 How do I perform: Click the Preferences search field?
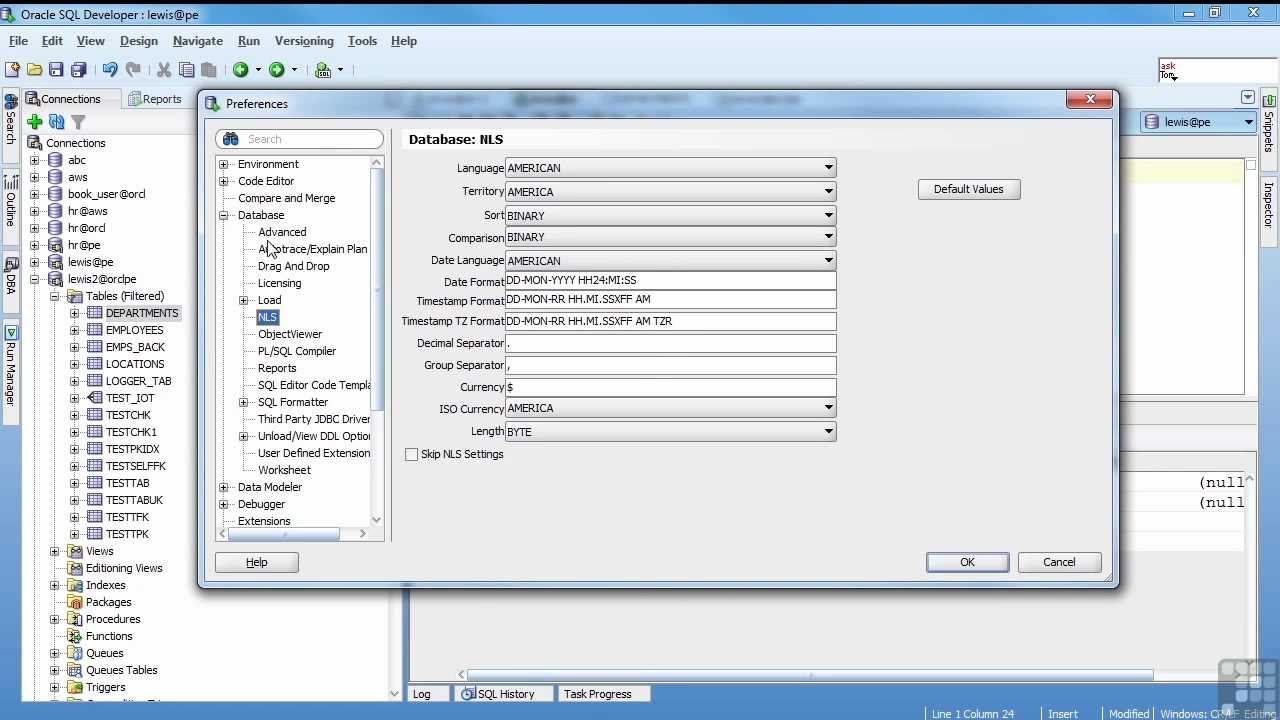300,139
